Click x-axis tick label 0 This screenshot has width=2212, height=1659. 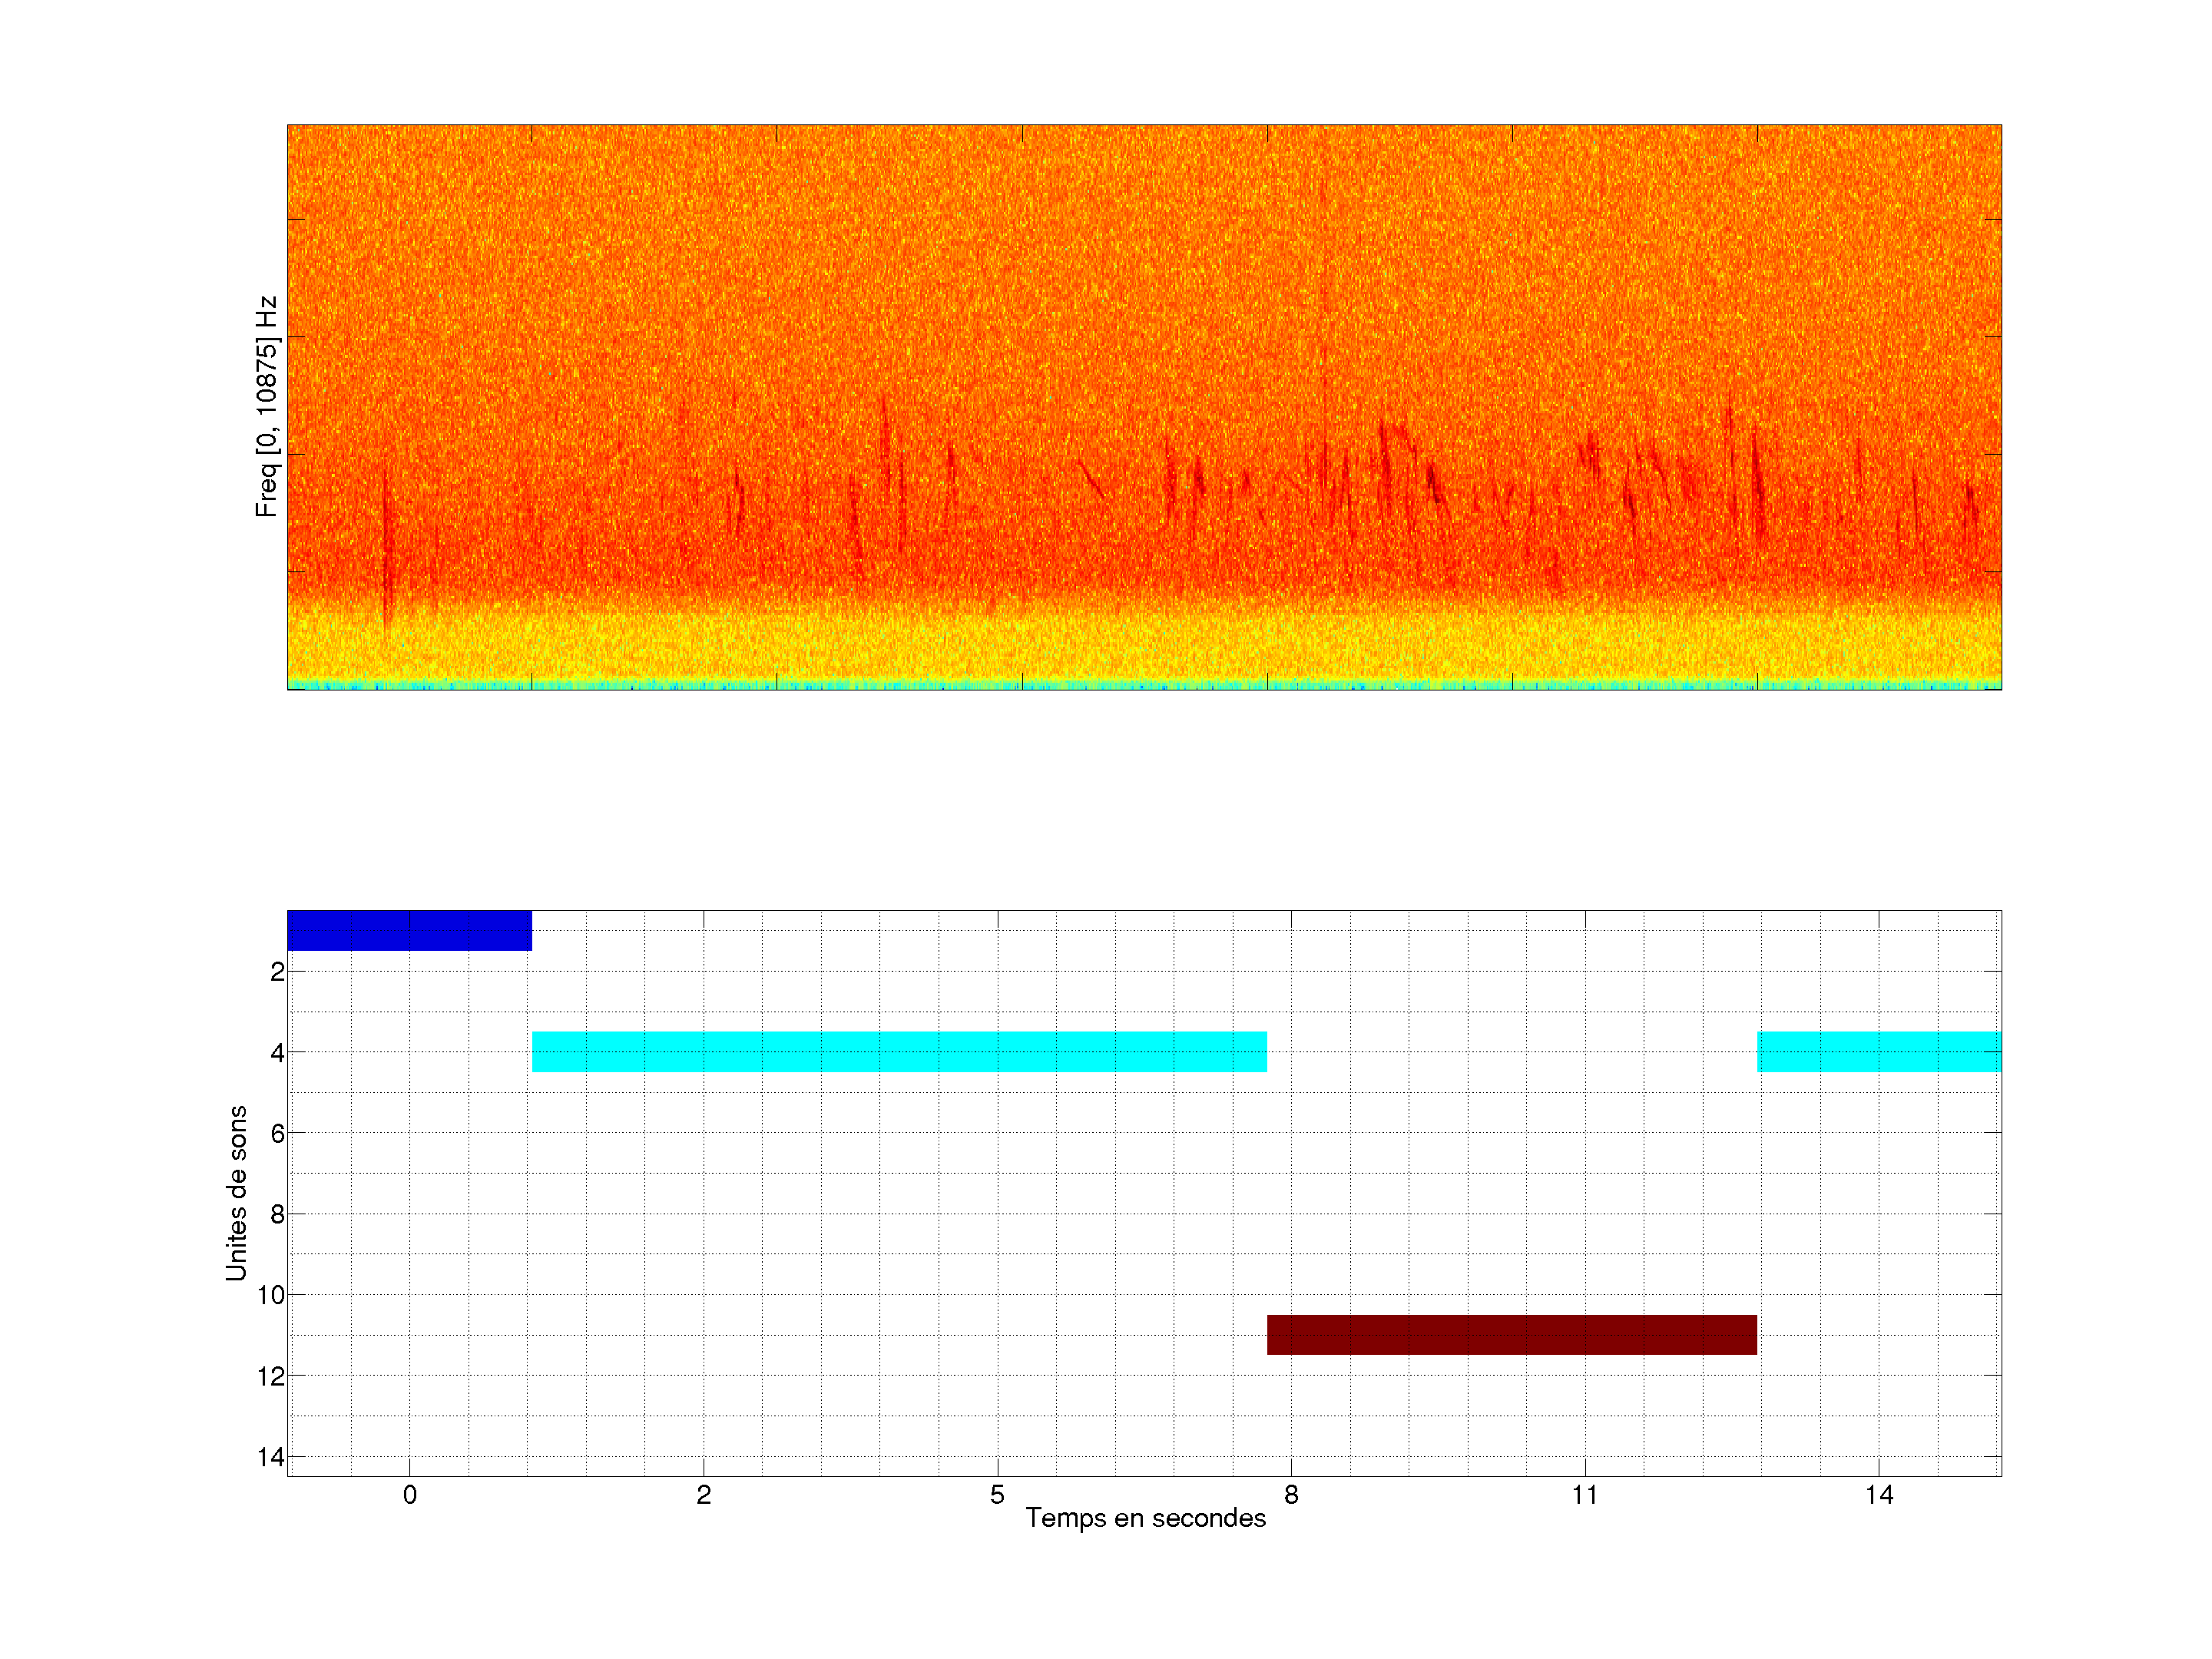click(409, 1495)
